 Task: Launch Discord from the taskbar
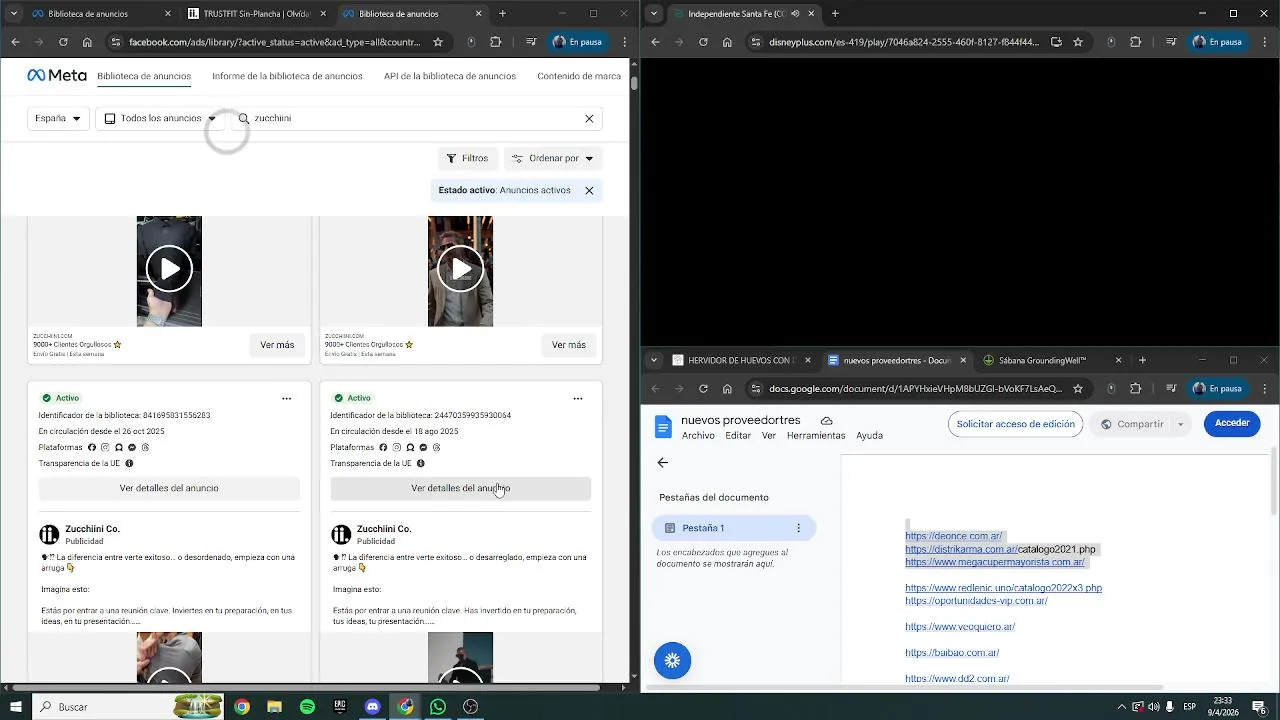point(373,707)
